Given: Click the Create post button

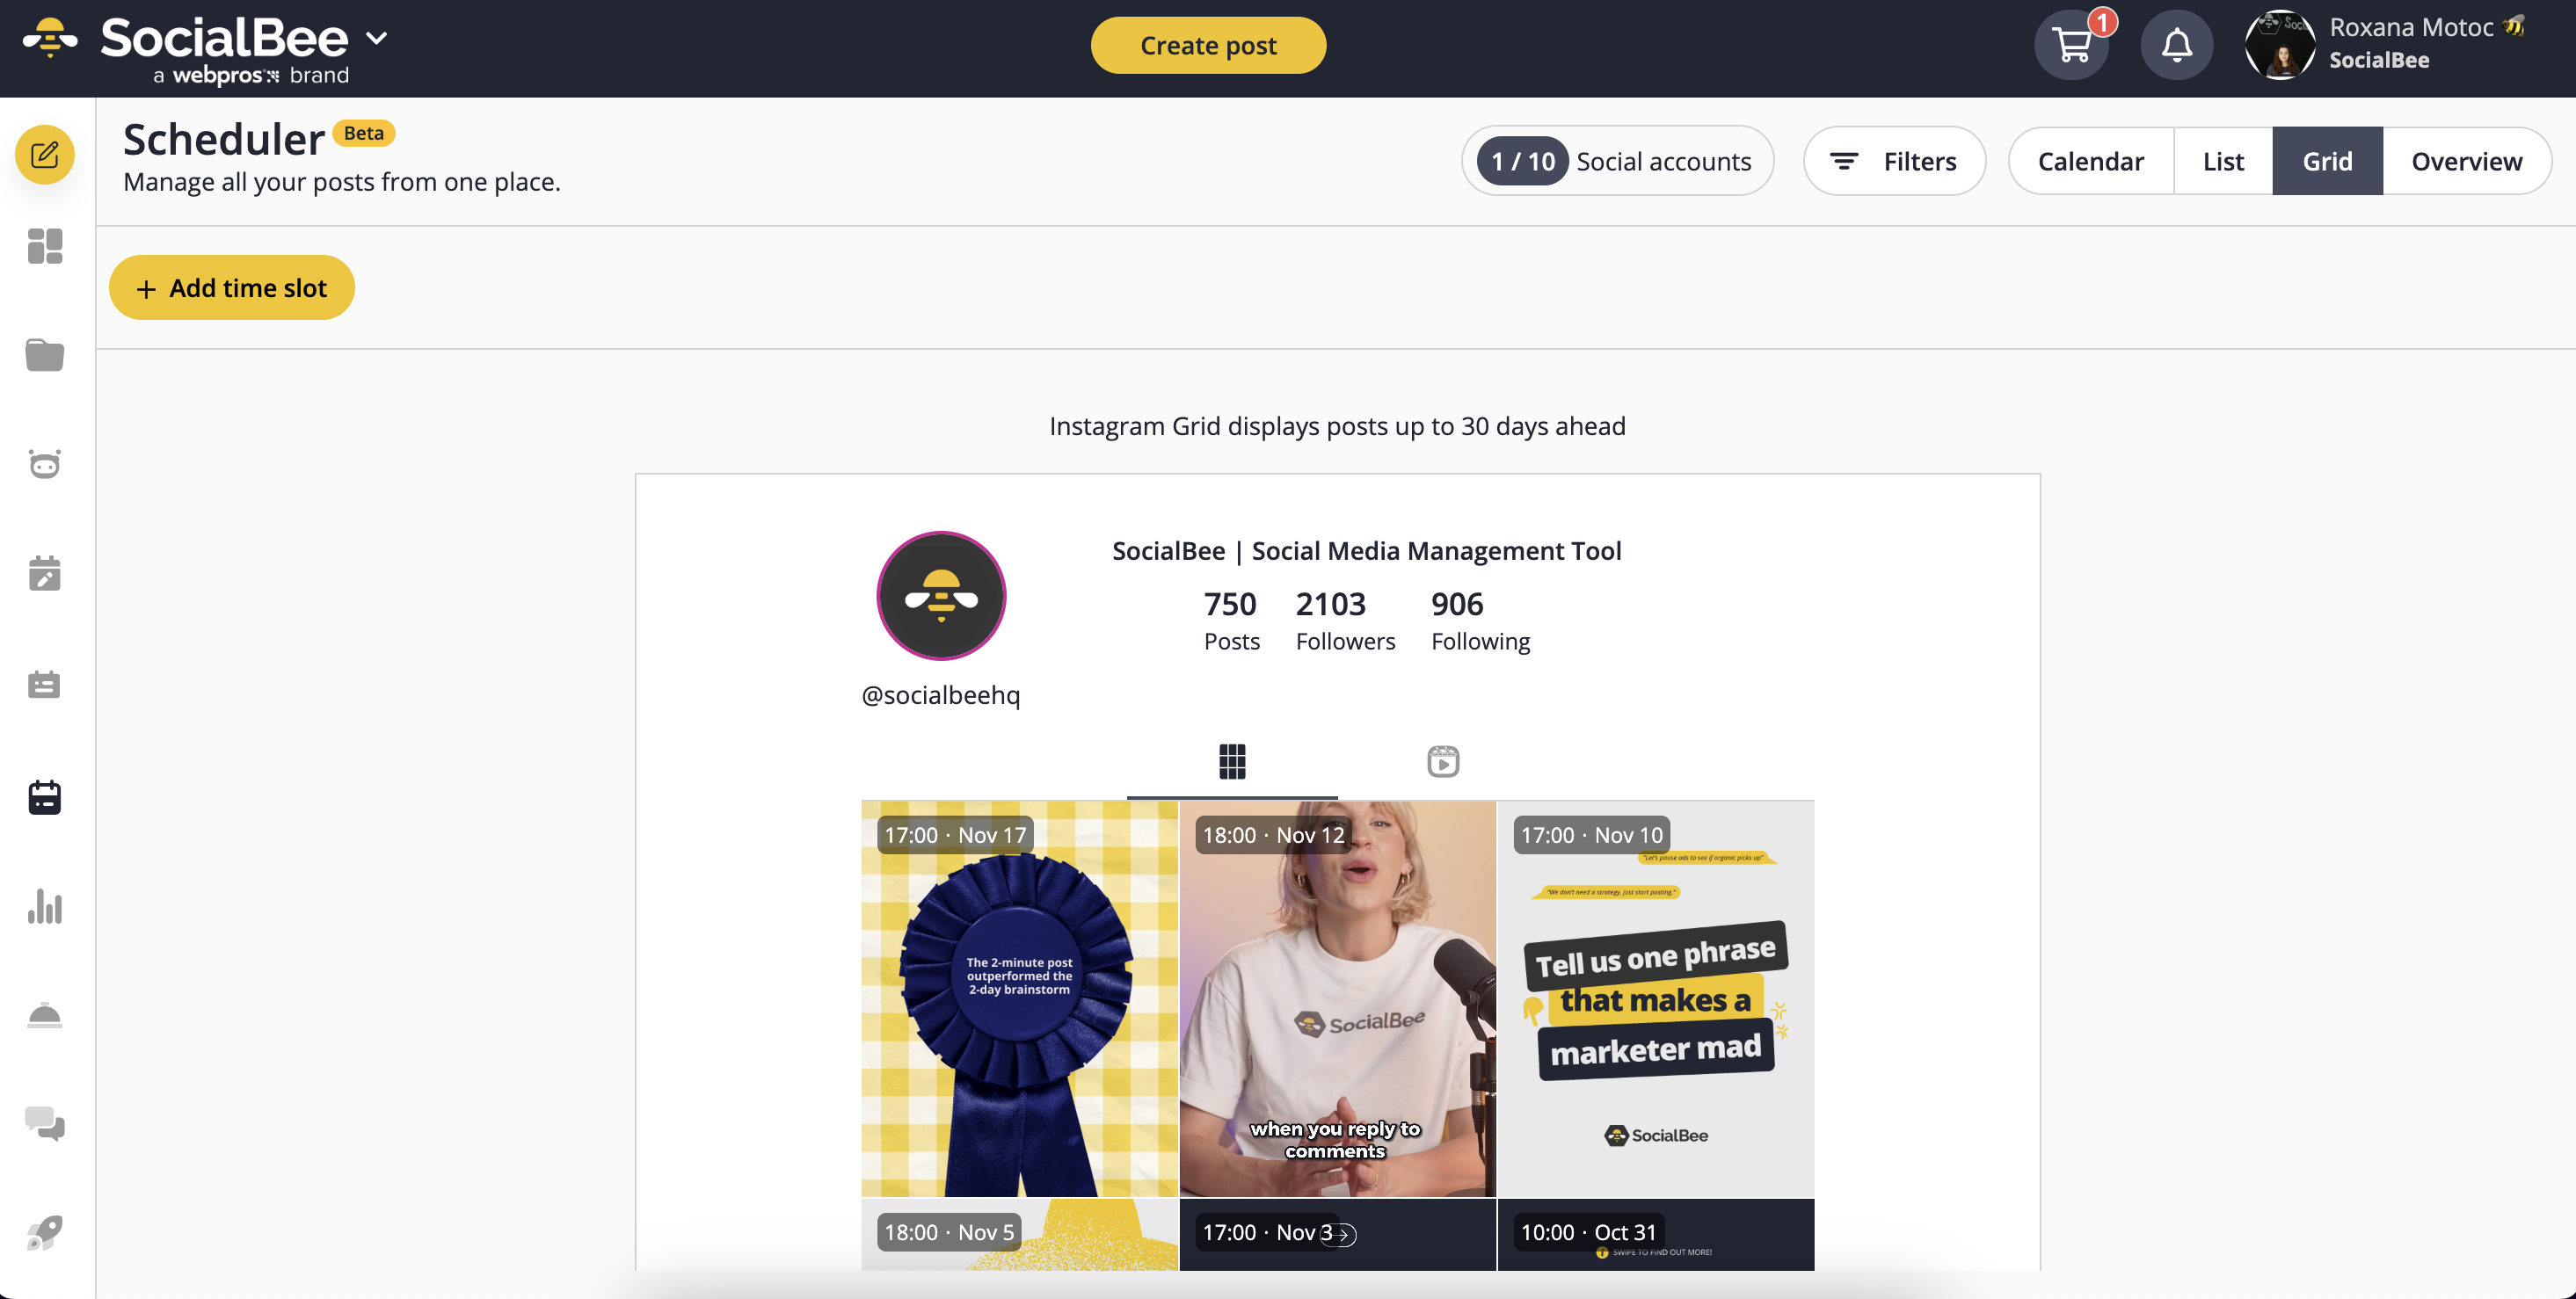Looking at the screenshot, I should pos(1208,45).
